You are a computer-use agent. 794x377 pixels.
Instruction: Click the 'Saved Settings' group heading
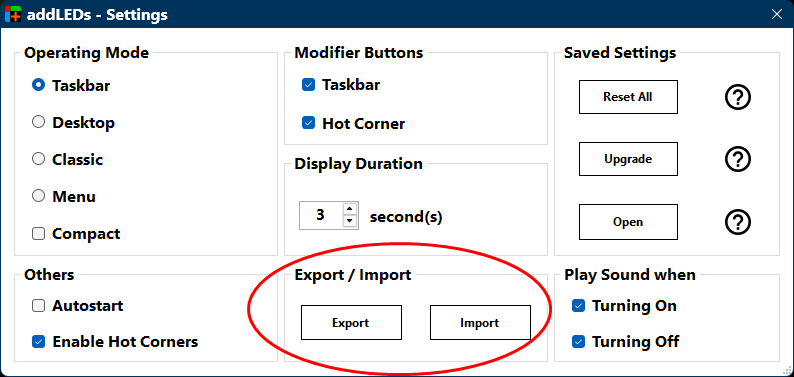point(620,53)
